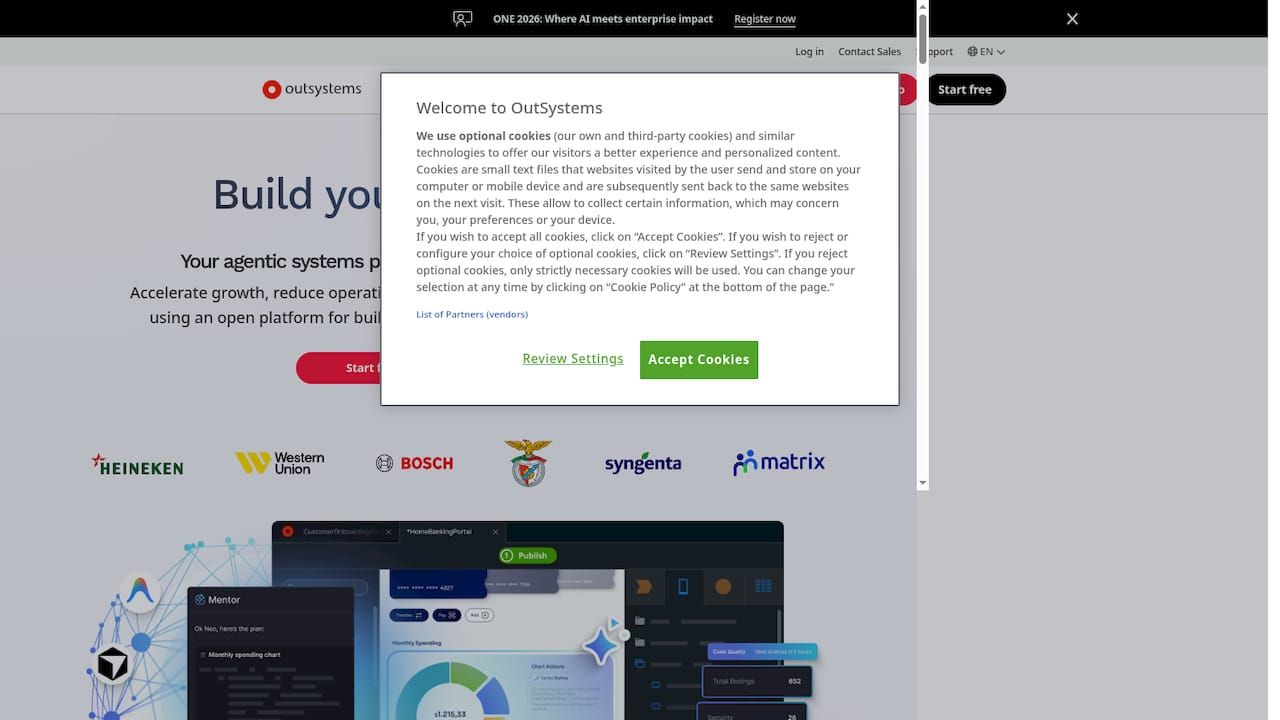Click the Start free button in the header

965,89
